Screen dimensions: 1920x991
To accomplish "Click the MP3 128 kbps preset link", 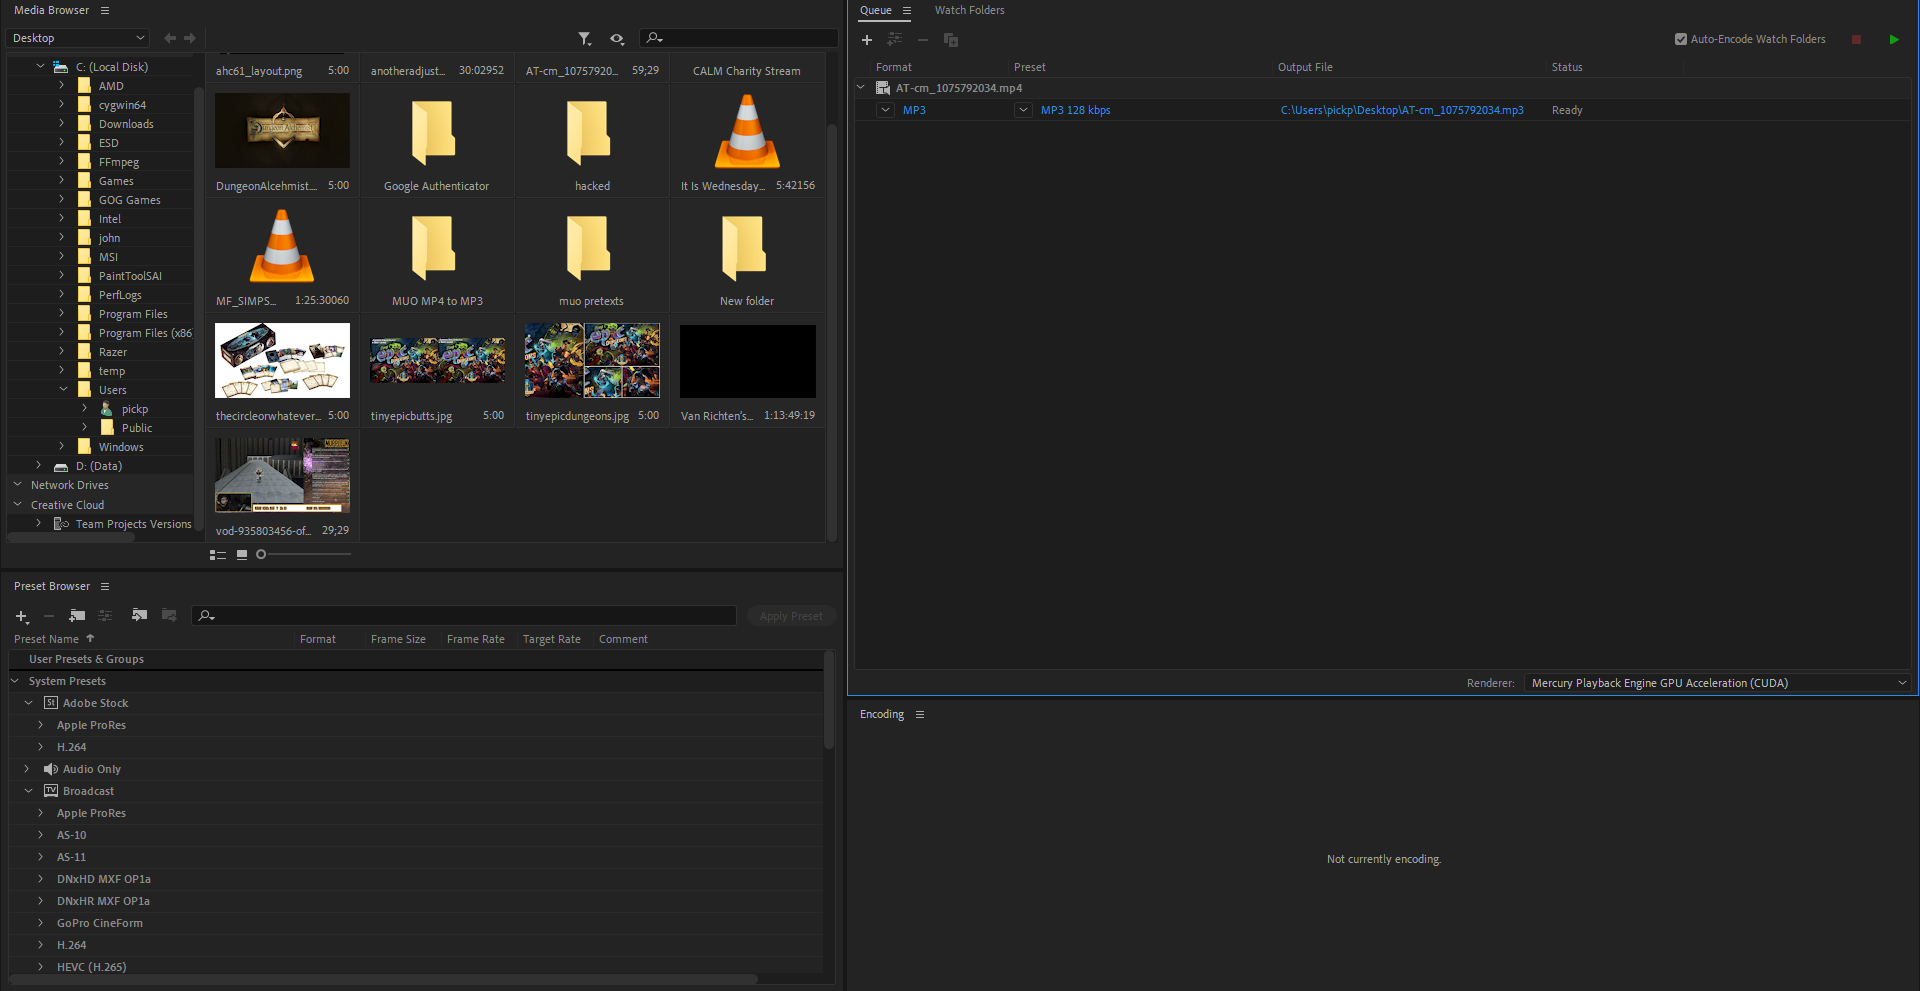I will click(1075, 110).
